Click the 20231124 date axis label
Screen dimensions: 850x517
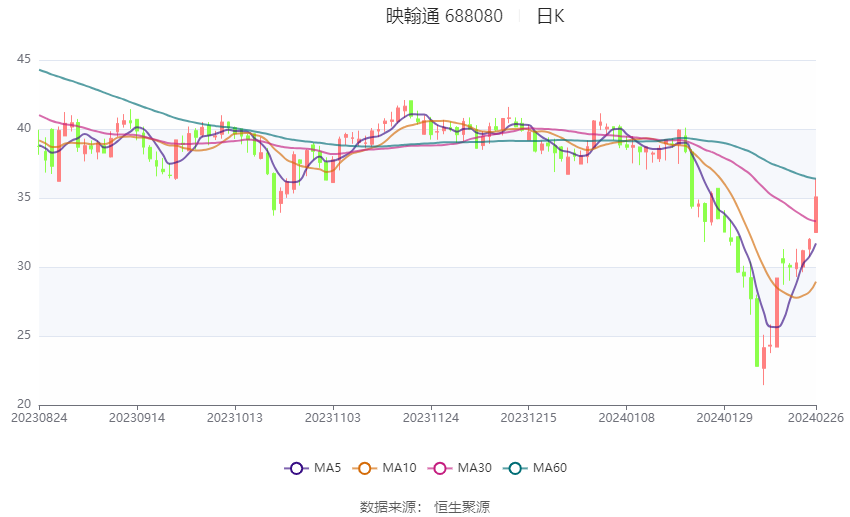431,418
